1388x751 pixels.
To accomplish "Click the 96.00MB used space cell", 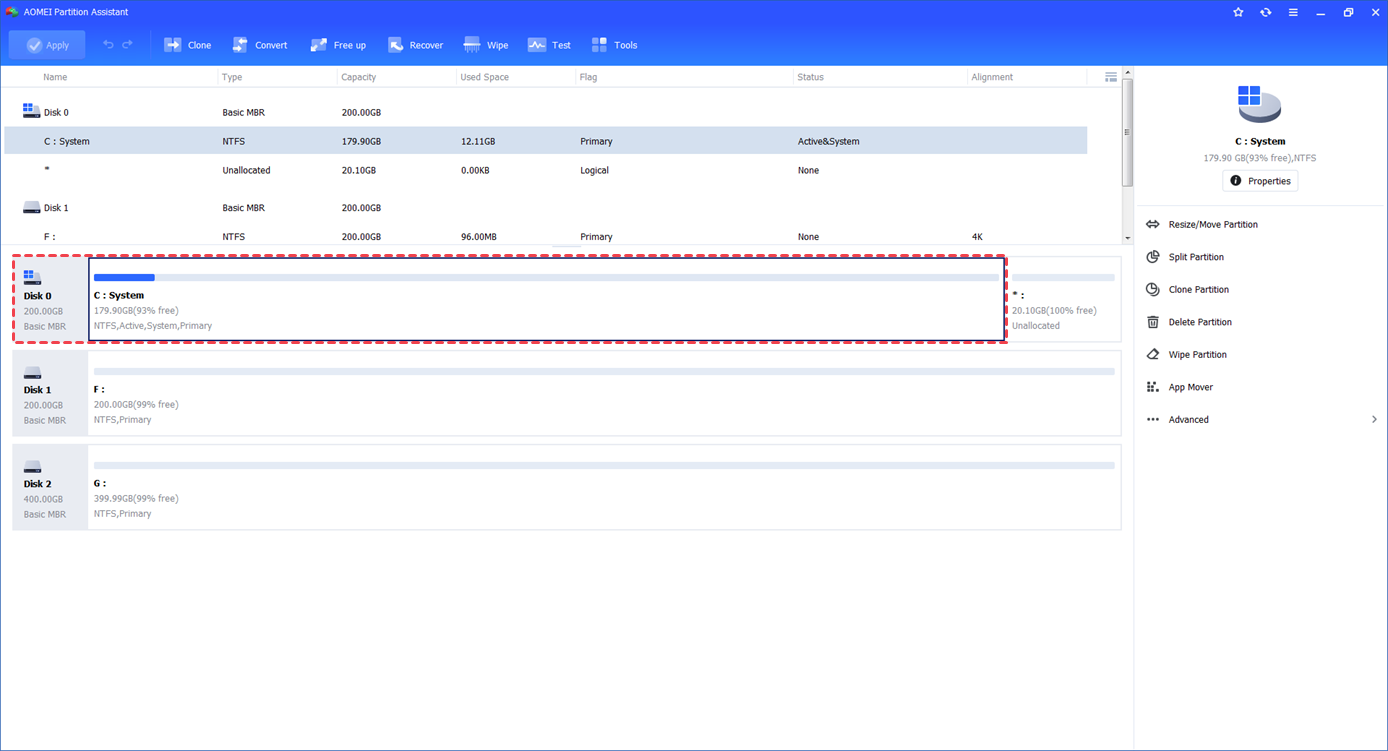I will 478,237.
